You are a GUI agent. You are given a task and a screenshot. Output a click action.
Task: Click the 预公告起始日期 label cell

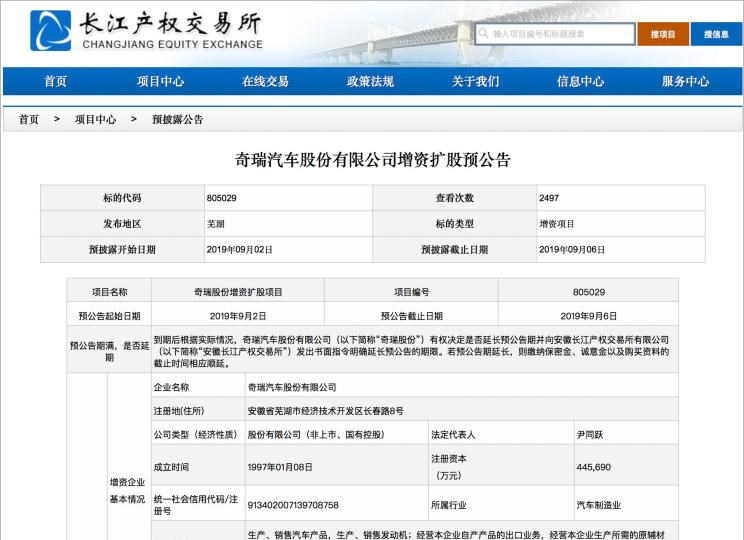[109, 316]
